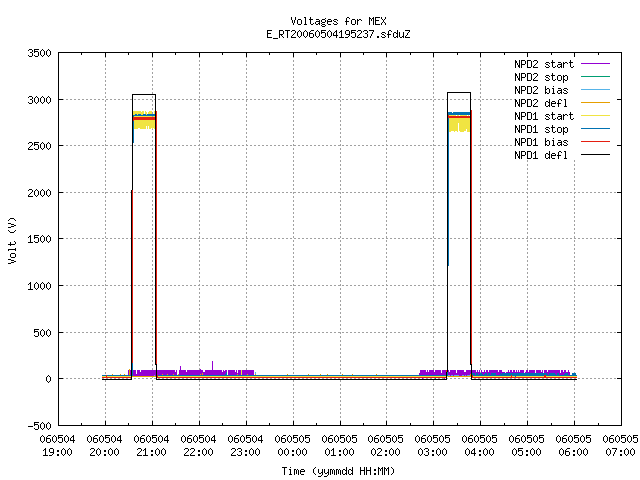
Task: Click the purple NPD2 start legend line
Action: (x=596, y=64)
